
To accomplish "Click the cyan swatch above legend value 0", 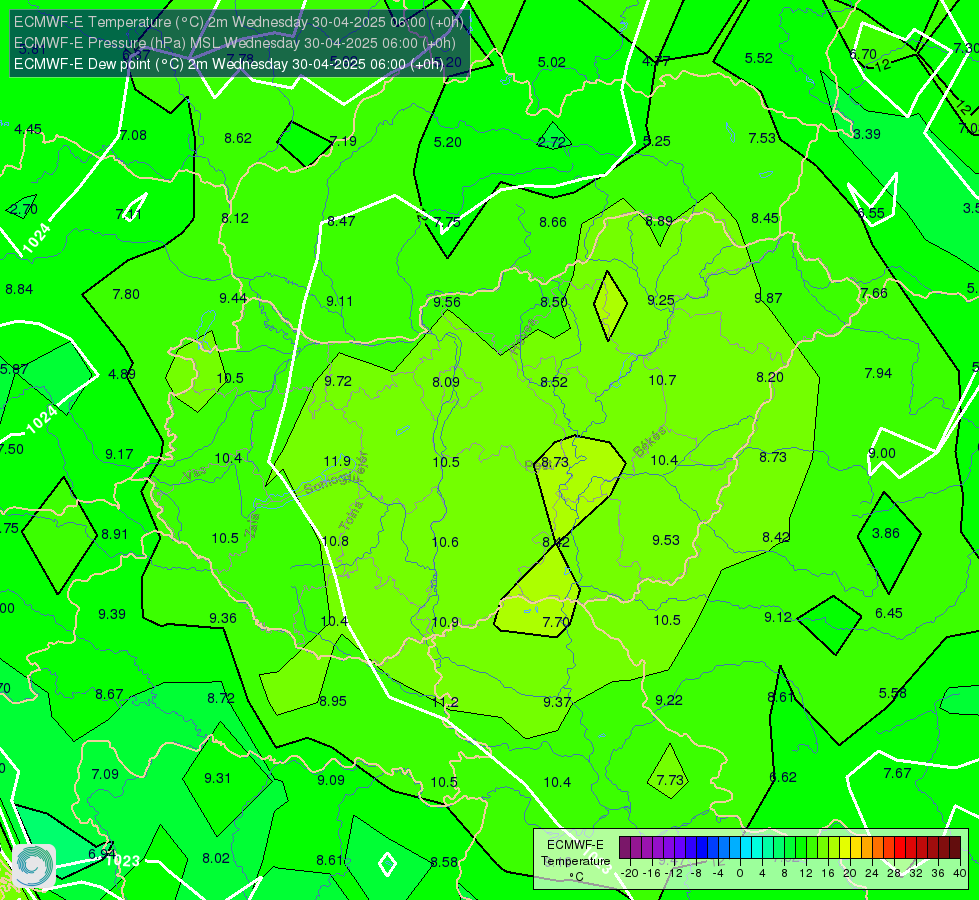I will point(745,848).
